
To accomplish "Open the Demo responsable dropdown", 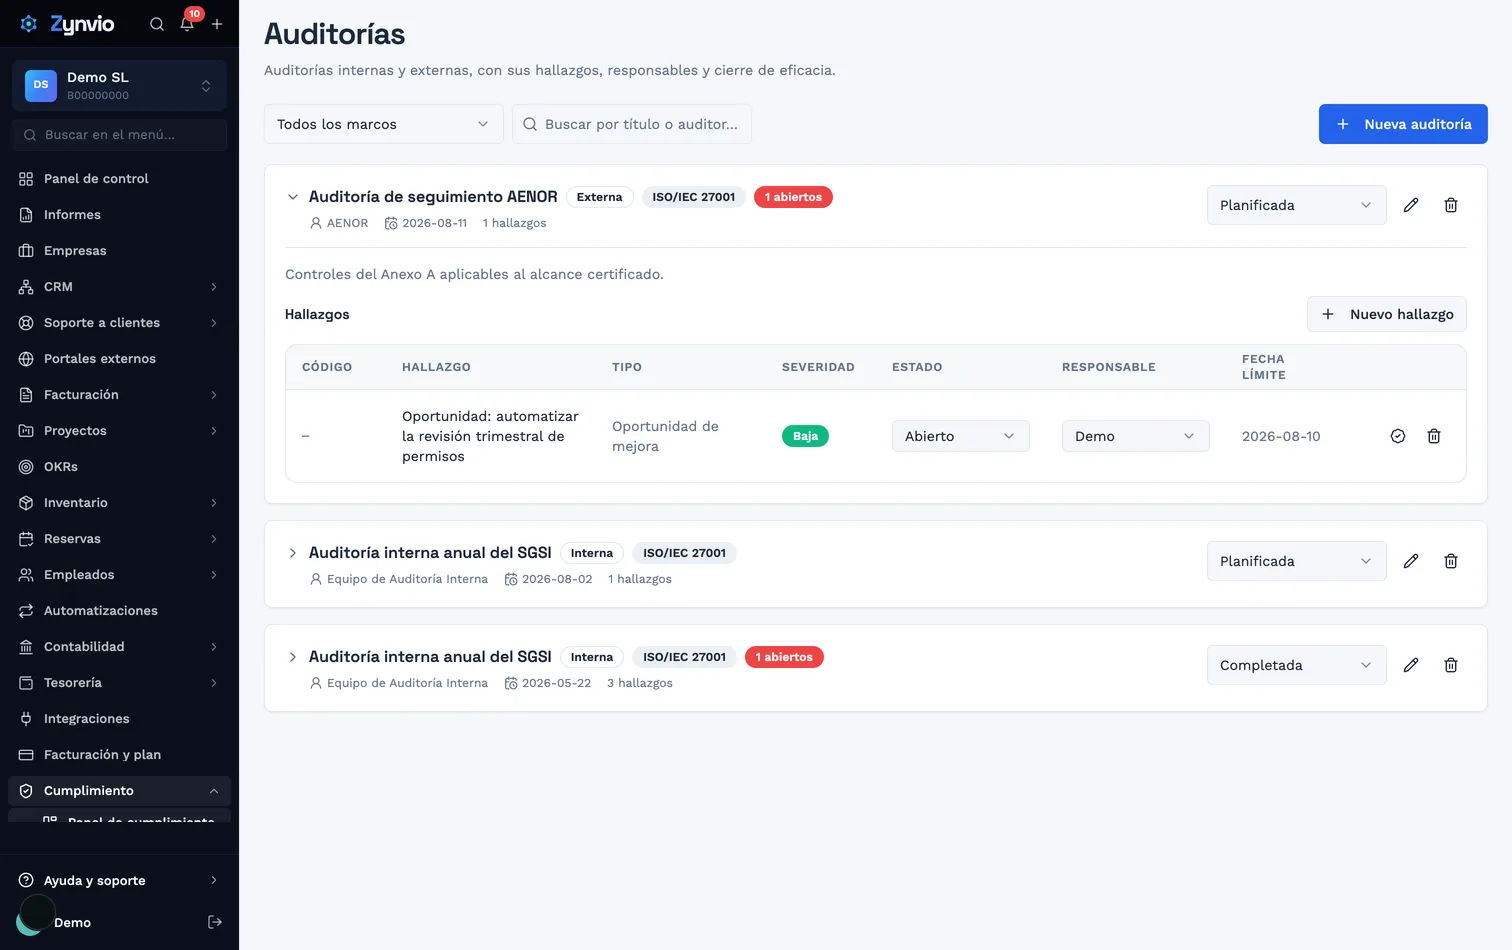I will [1136, 436].
